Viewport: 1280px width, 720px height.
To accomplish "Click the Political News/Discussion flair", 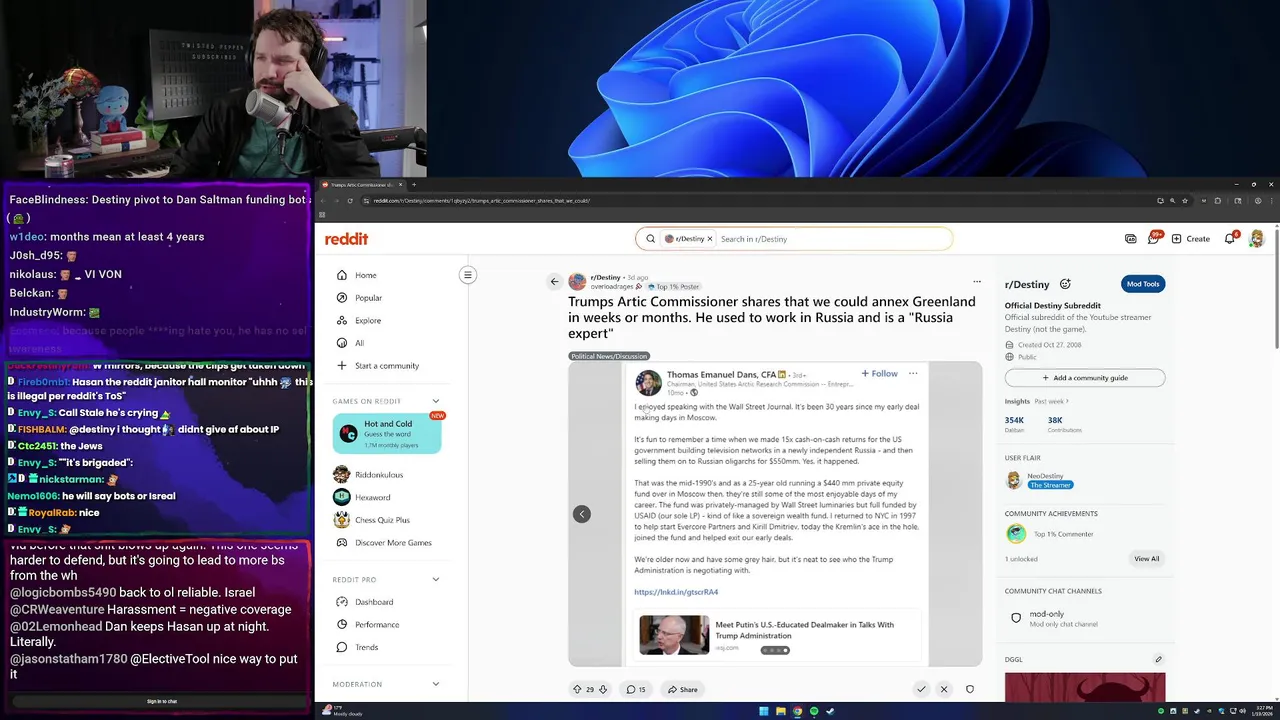I will tap(609, 356).
